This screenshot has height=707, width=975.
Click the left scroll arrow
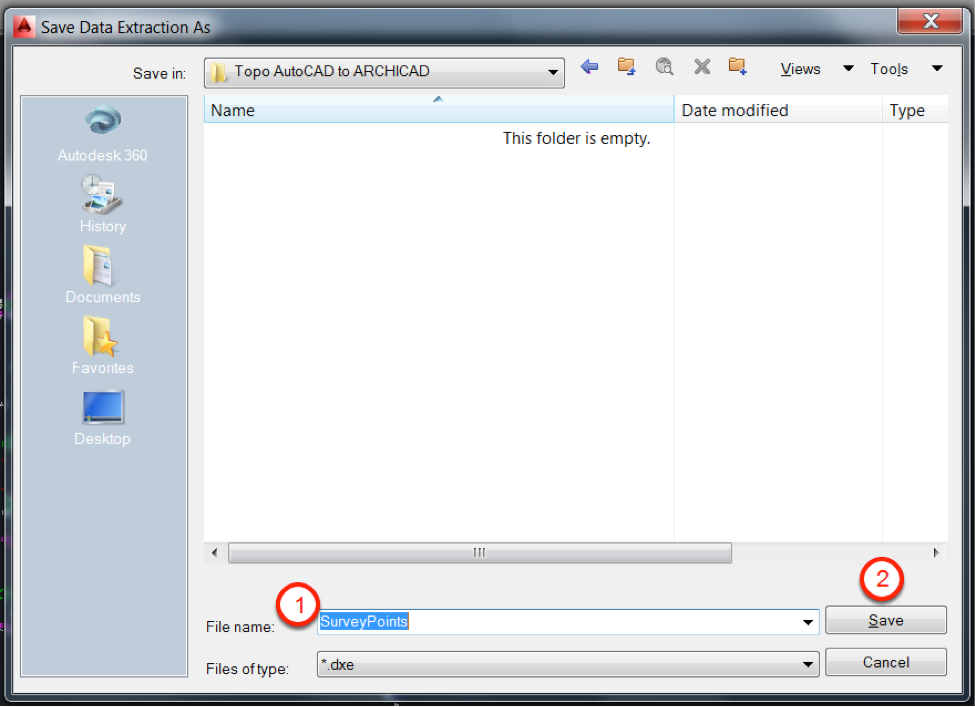(x=215, y=553)
